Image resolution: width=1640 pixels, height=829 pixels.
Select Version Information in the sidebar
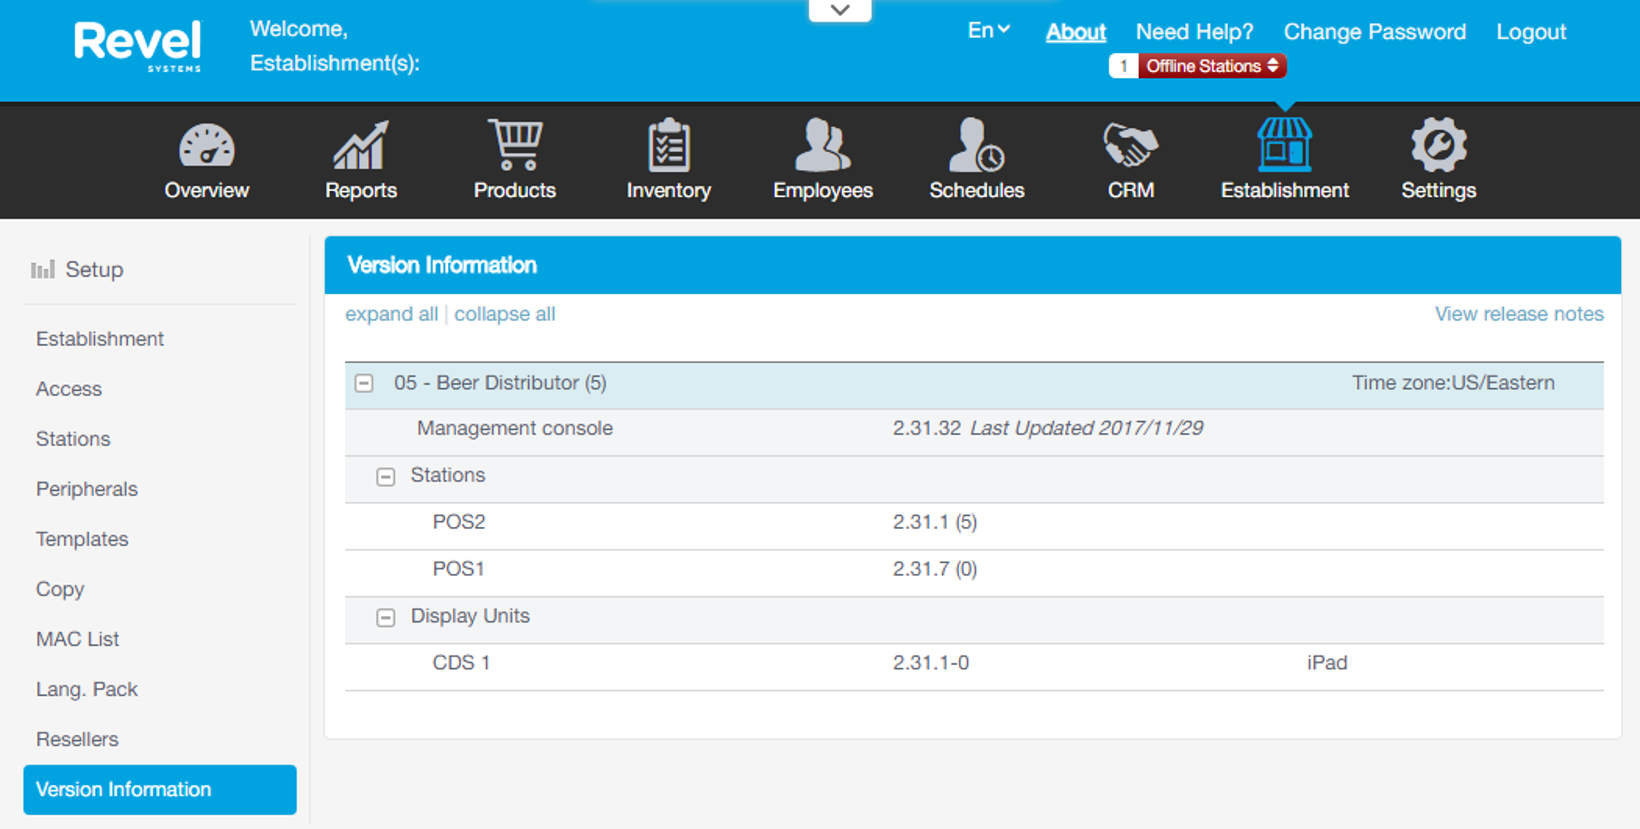160,790
